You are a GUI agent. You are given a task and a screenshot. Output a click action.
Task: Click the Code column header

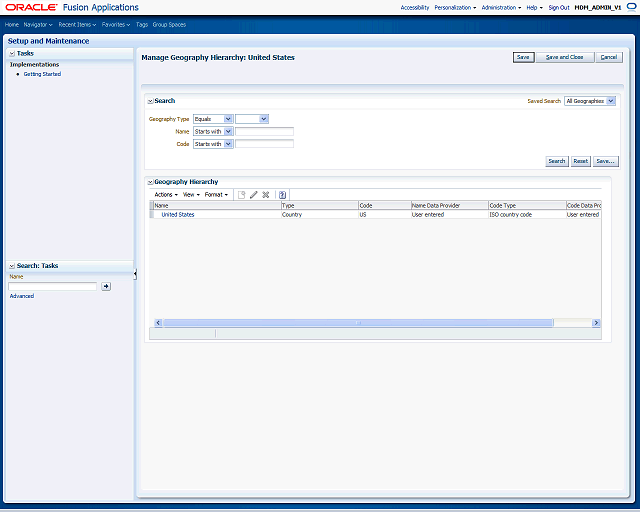coord(385,205)
